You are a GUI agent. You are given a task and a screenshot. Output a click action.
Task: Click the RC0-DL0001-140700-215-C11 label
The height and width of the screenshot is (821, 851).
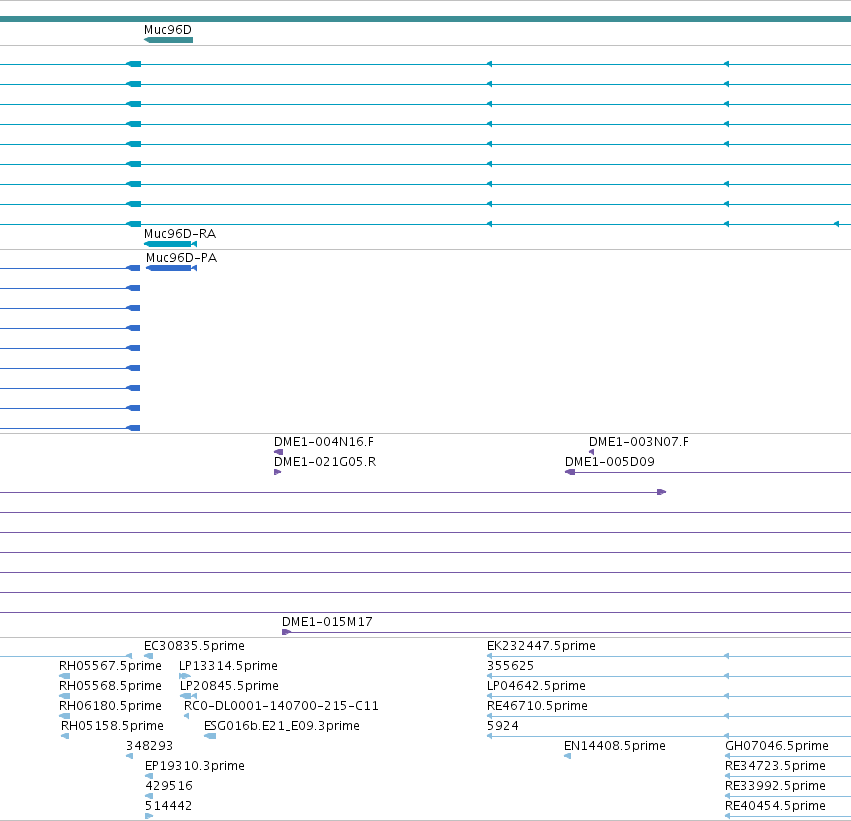[281, 706]
